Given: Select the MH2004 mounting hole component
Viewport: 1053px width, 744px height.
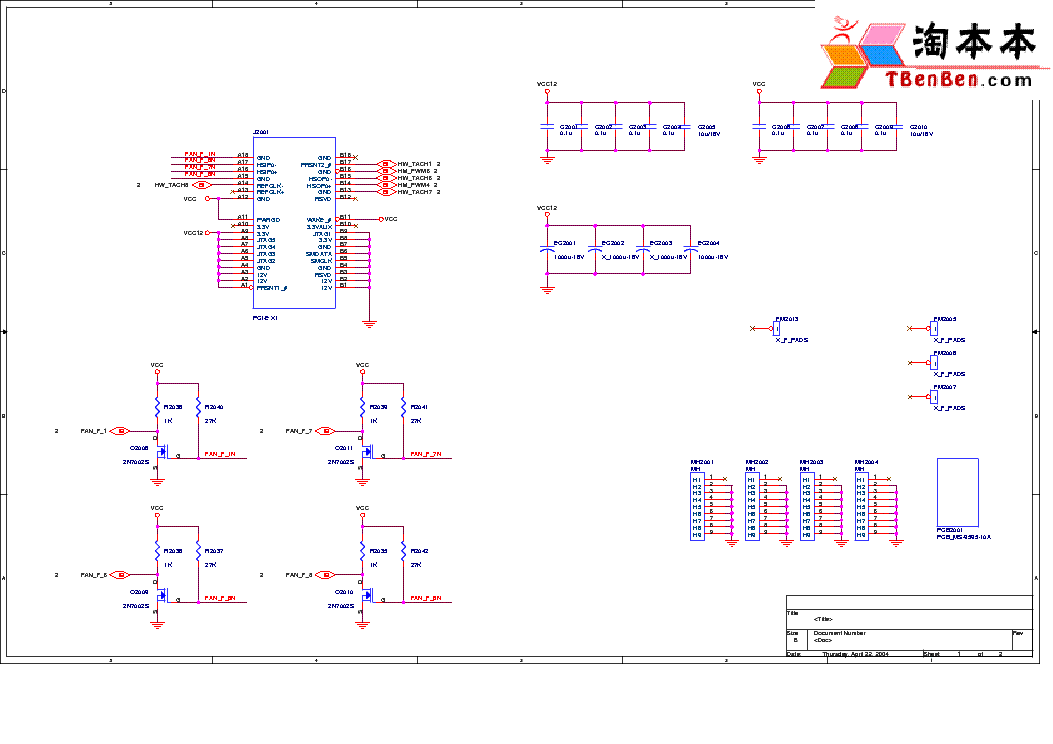Looking at the screenshot, I should pos(861,507).
